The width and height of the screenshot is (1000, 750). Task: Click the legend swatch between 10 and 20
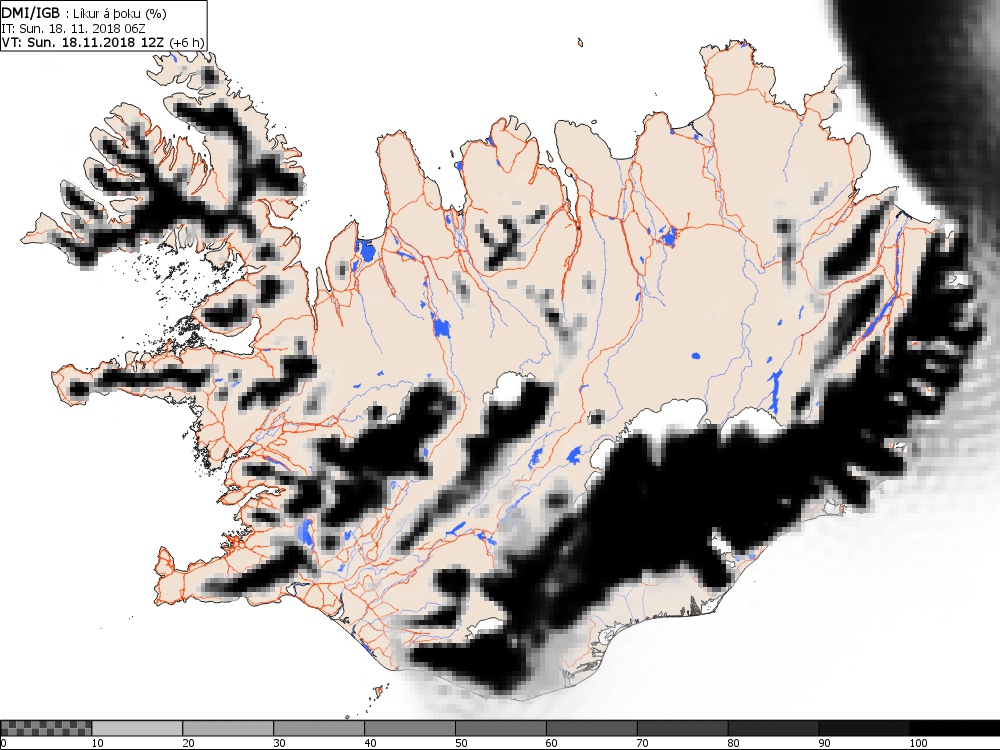(137, 728)
